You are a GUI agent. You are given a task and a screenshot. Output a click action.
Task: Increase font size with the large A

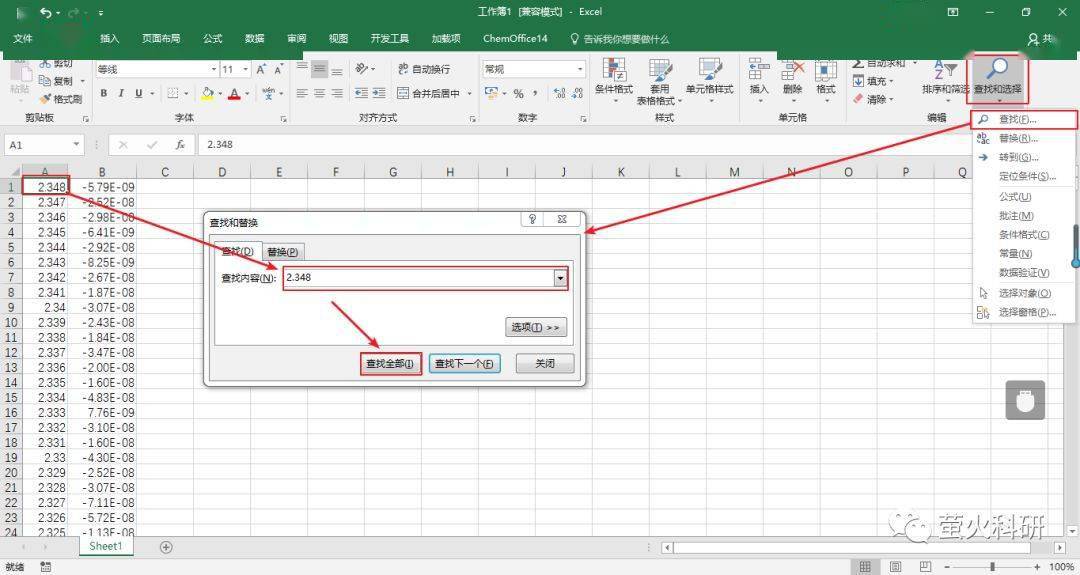tap(261, 69)
